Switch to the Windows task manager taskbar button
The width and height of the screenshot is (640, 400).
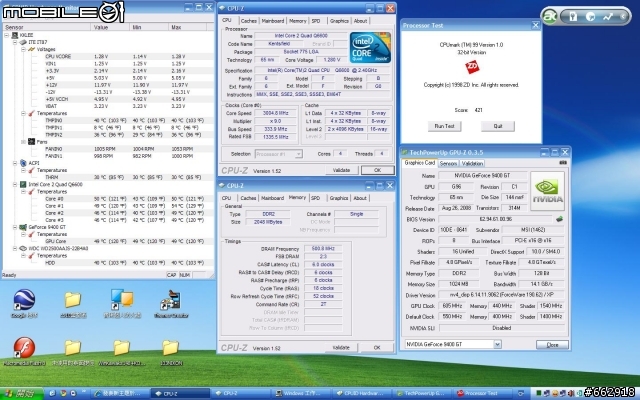(302, 393)
